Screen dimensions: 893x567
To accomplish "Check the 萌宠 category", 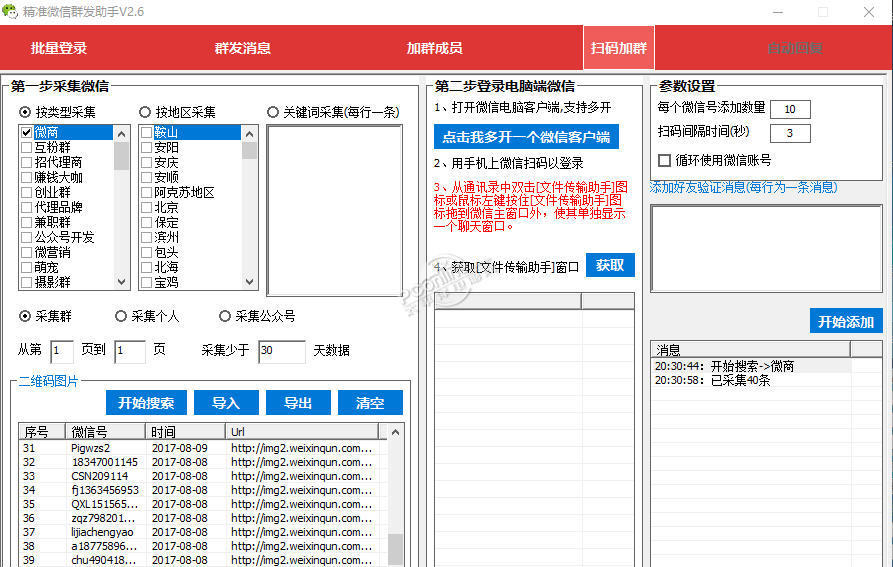I will point(26,267).
